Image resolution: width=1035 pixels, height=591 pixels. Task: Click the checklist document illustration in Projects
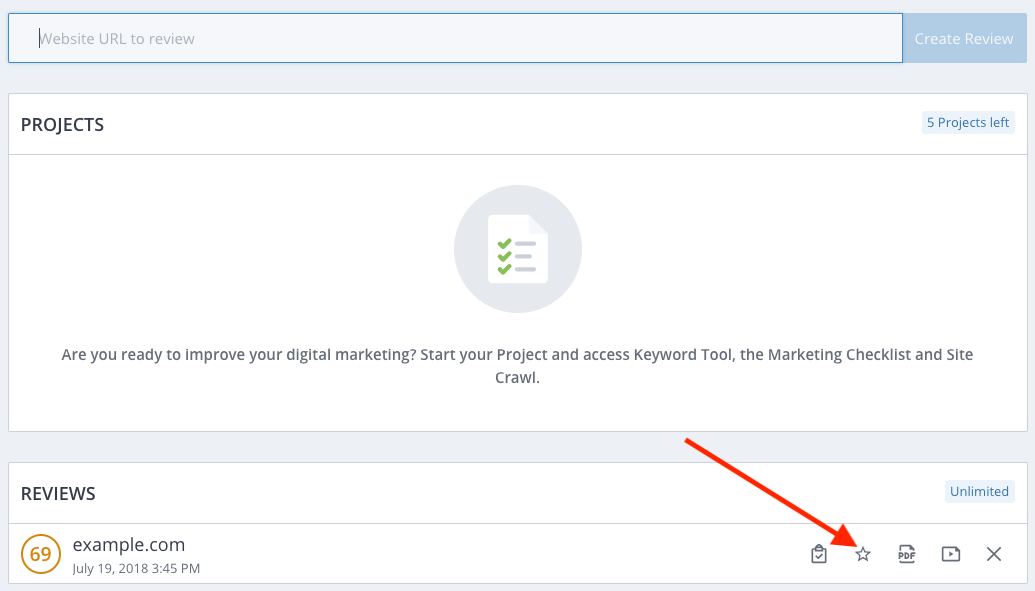(x=518, y=249)
